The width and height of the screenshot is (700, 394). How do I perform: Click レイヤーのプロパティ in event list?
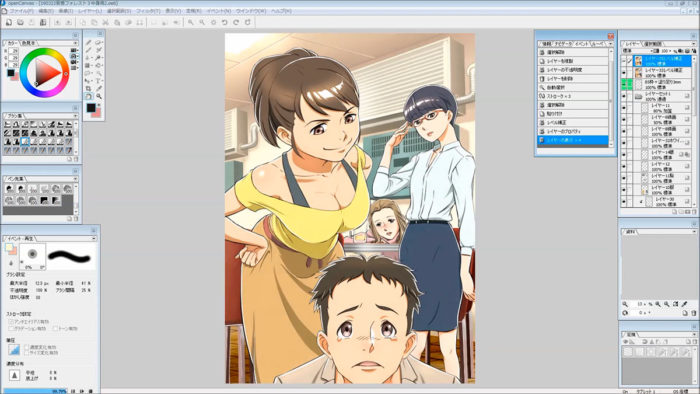click(x=573, y=131)
